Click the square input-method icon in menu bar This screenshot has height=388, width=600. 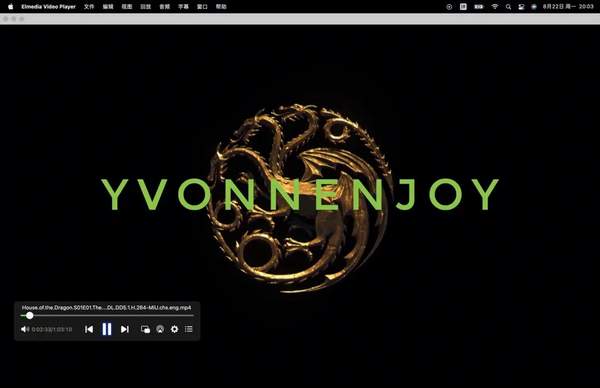463,7
